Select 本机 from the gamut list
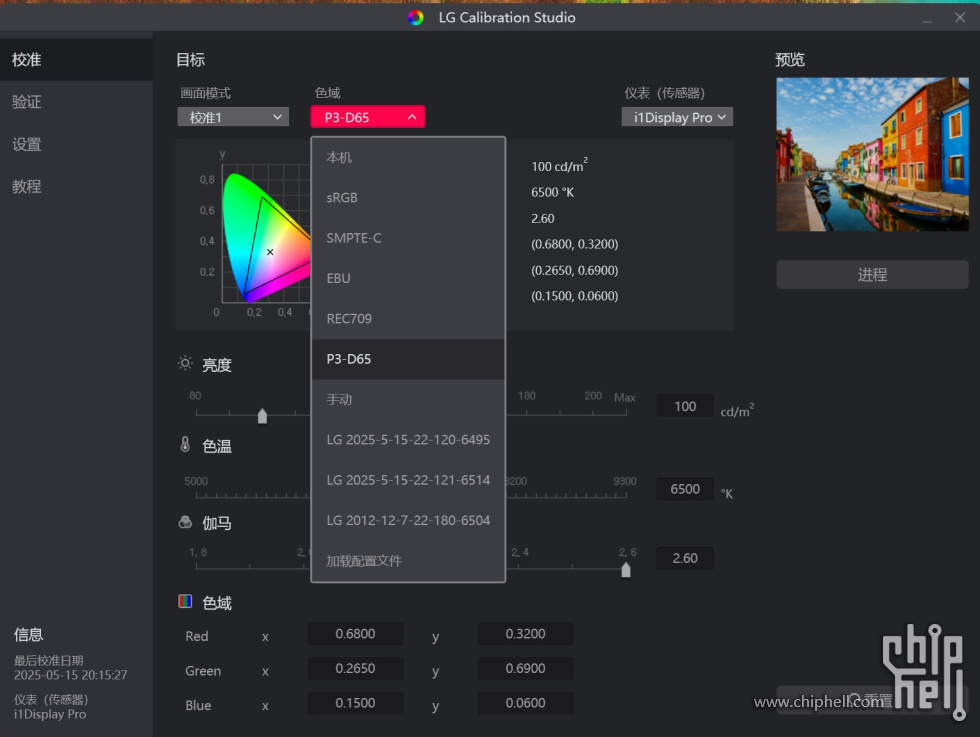The image size is (980, 737). [x=408, y=158]
